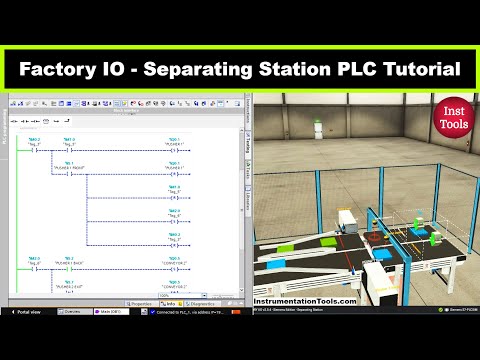This screenshot has width=480, height=360.
Task: Click the vertical scrollbar down arrow
Action: [242, 290]
